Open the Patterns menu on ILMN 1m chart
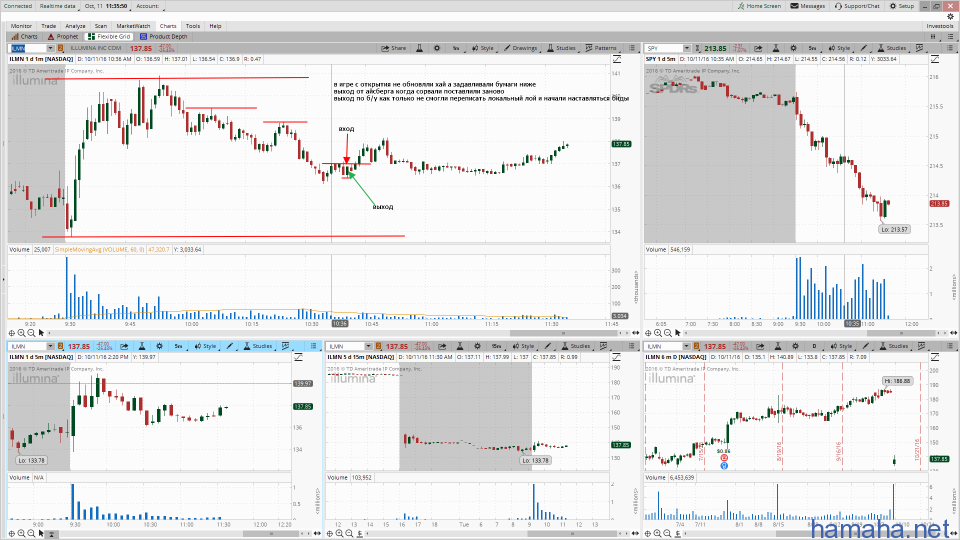Screen dimensions: 960x540 pos(601,48)
